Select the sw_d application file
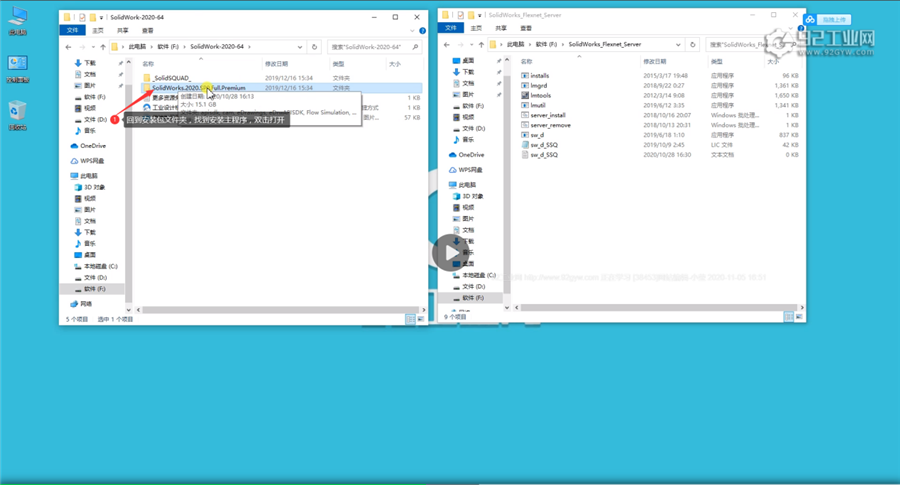The height and width of the screenshot is (485, 900). (x=532, y=135)
